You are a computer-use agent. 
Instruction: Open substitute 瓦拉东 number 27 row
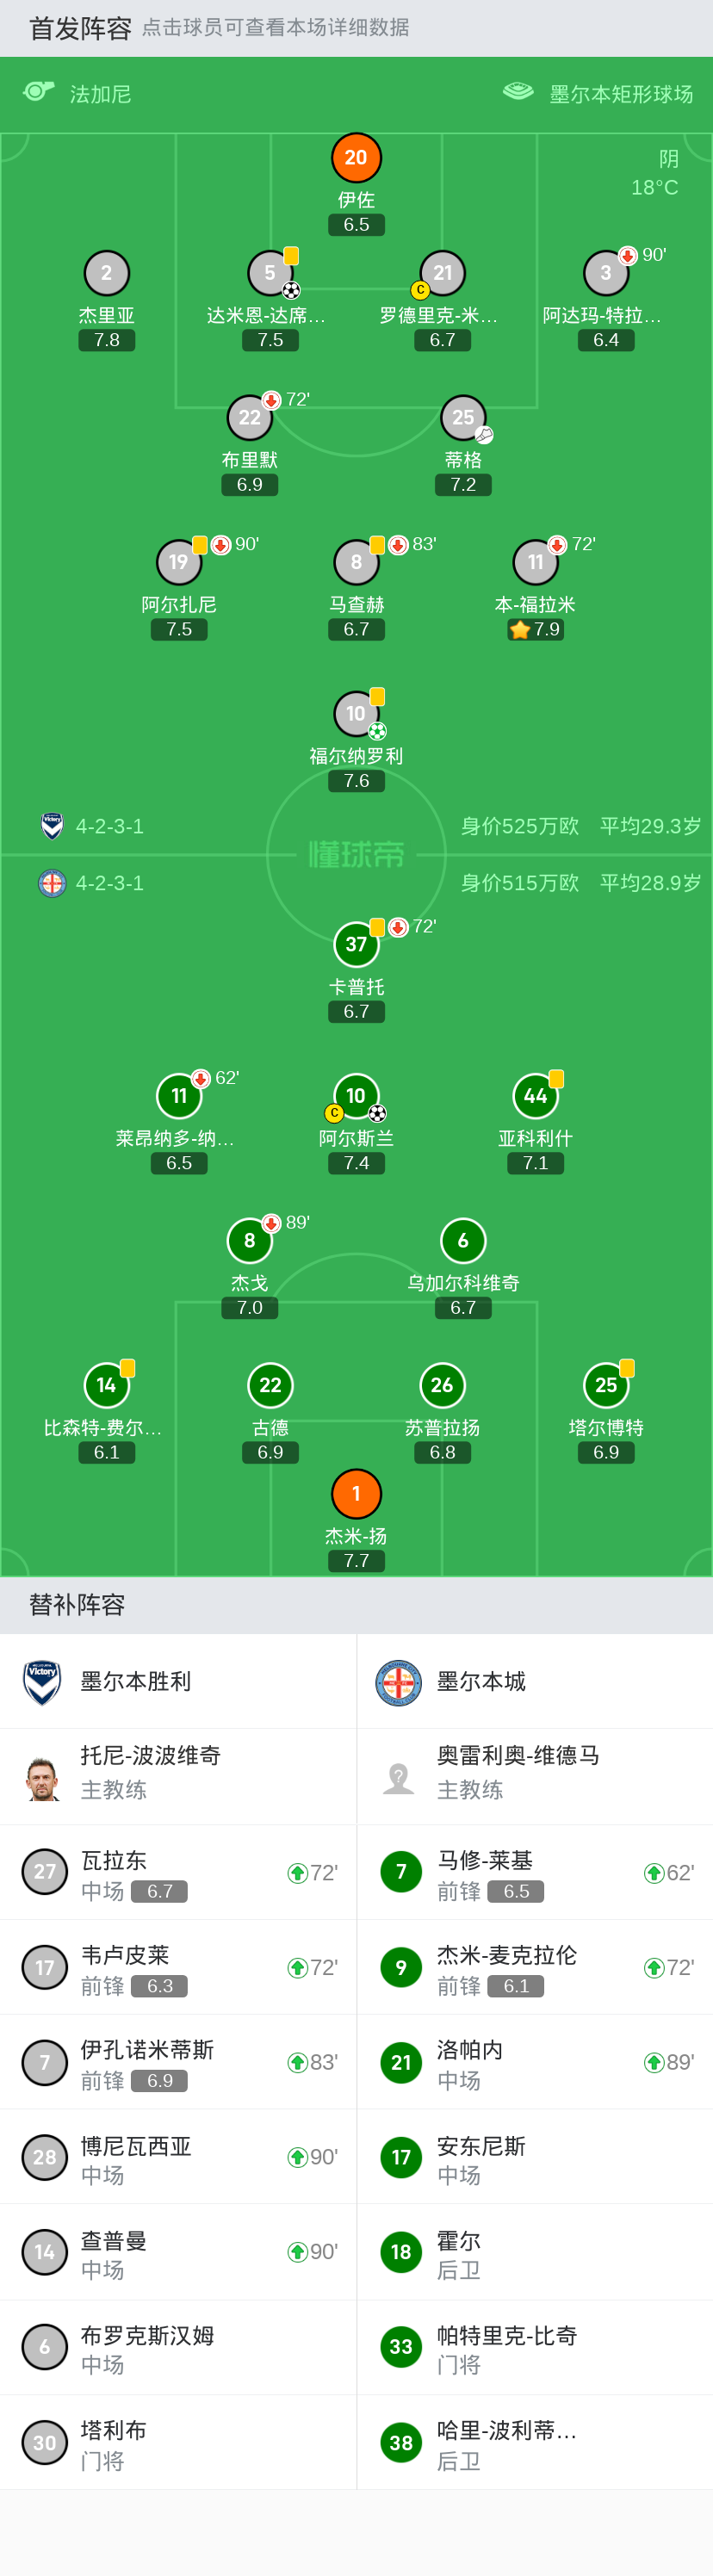tap(178, 1873)
